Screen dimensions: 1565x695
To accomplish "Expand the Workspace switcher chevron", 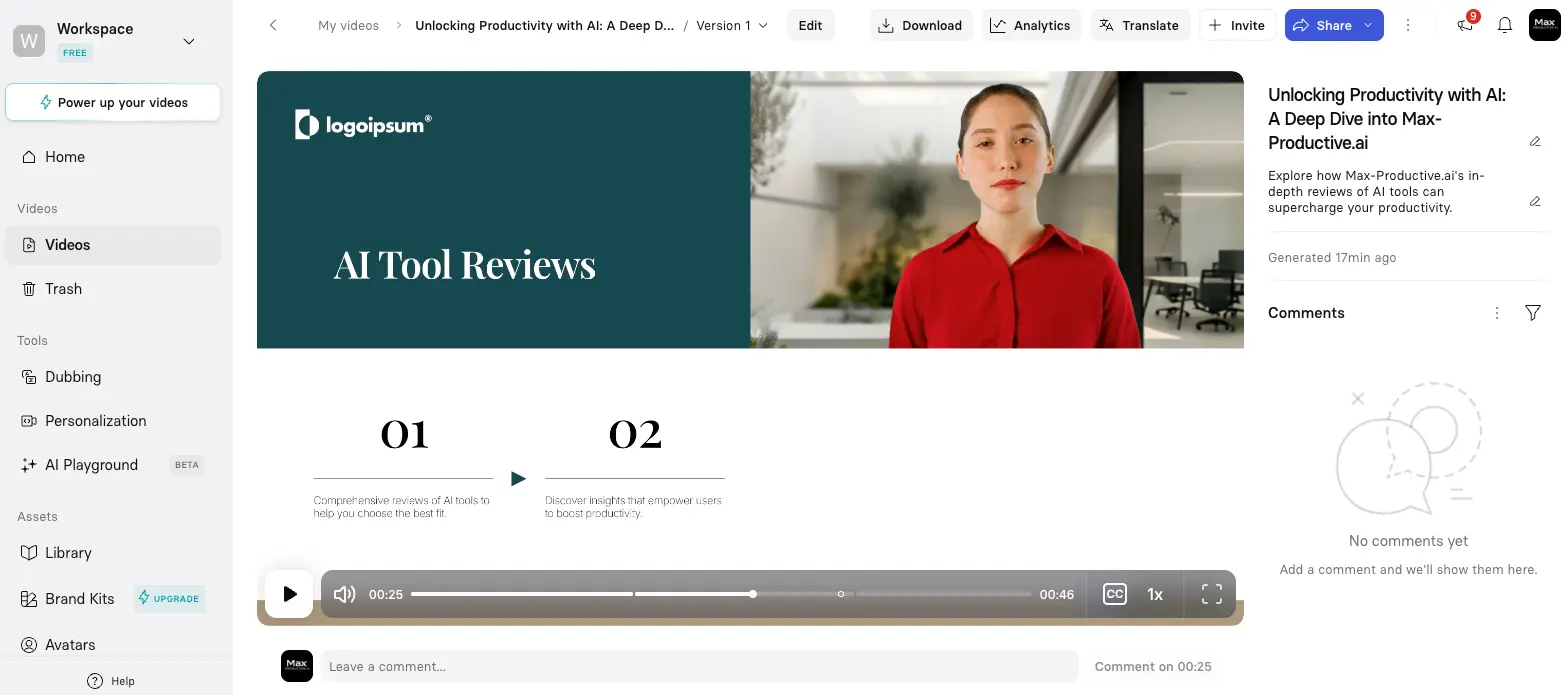I will [x=189, y=41].
